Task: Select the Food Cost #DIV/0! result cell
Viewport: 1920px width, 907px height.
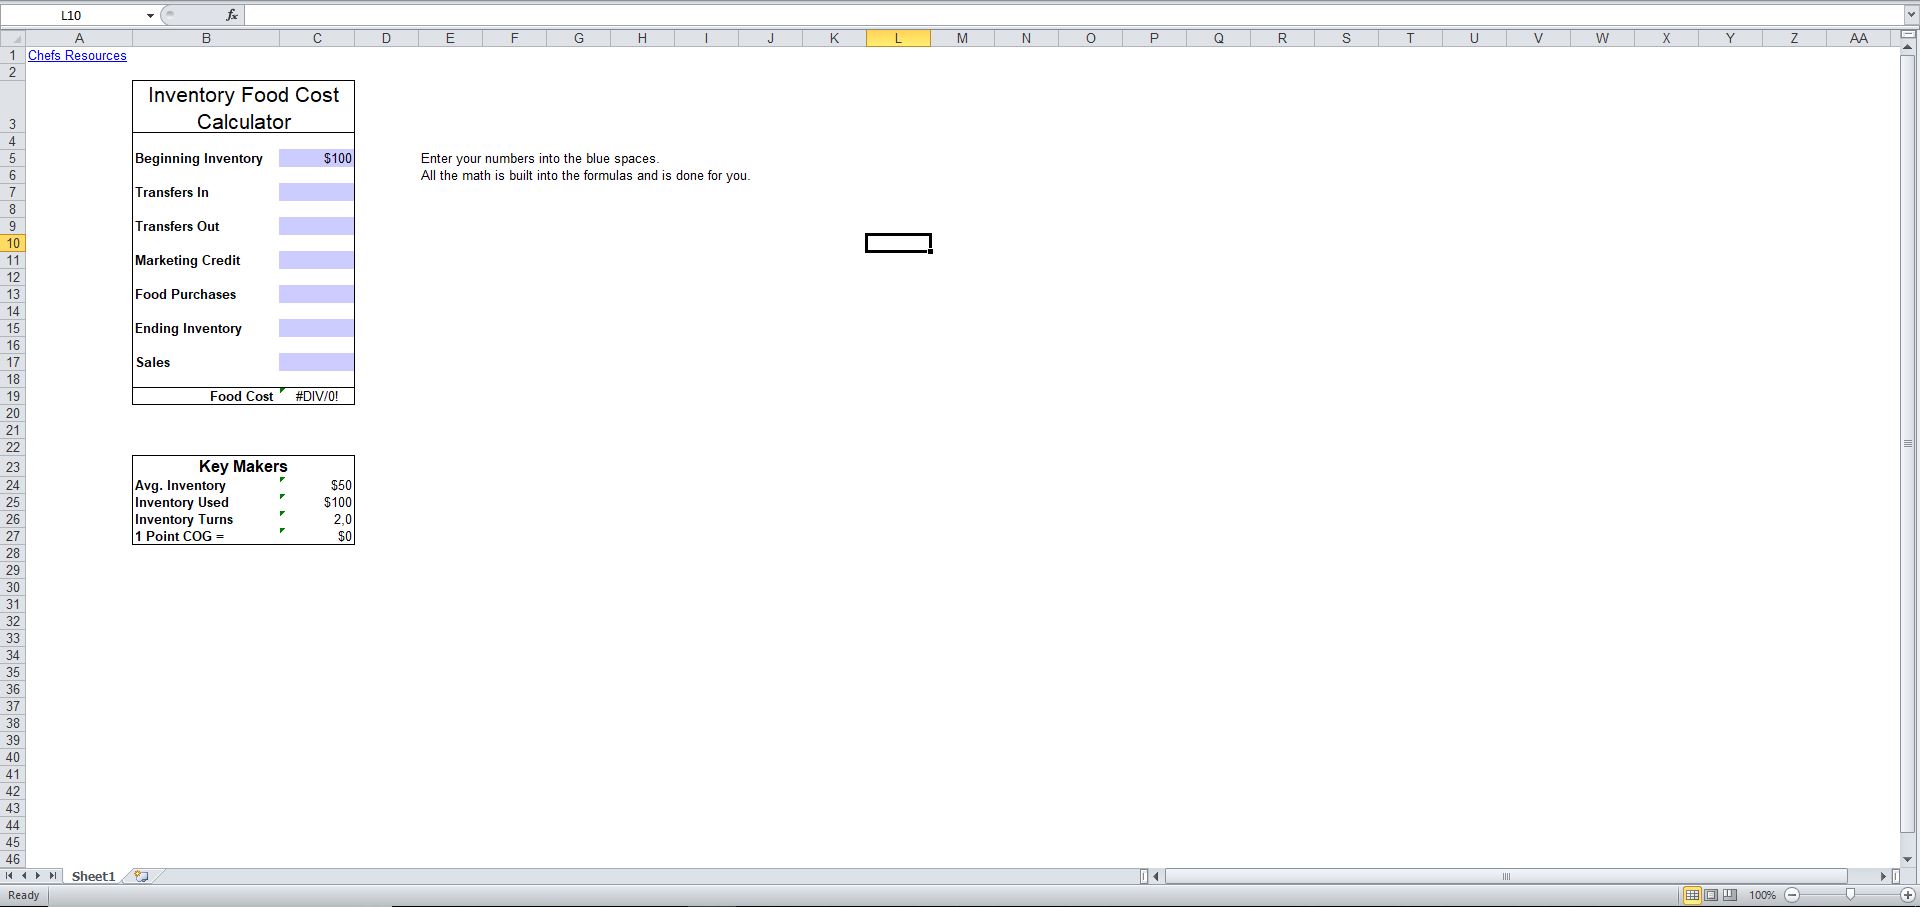Action: point(317,396)
